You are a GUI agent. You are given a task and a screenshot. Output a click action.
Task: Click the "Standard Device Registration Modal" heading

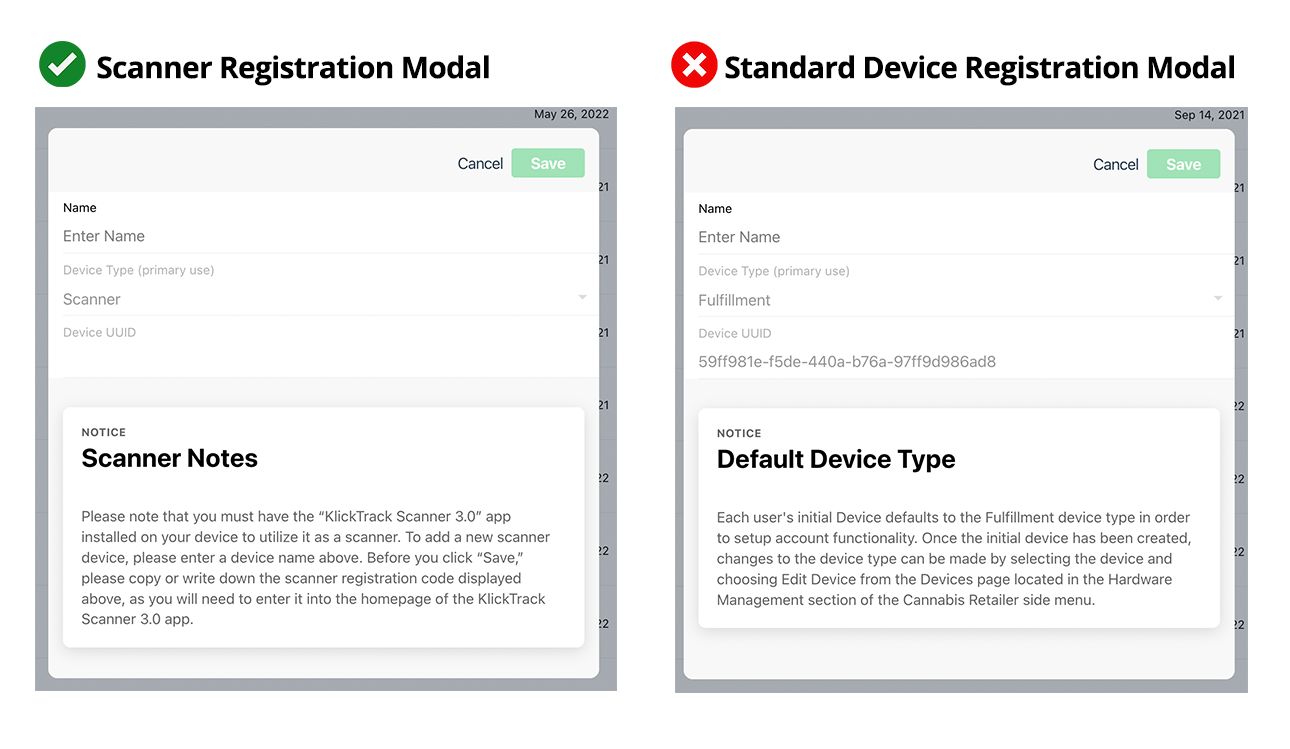click(x=979, y=68)
